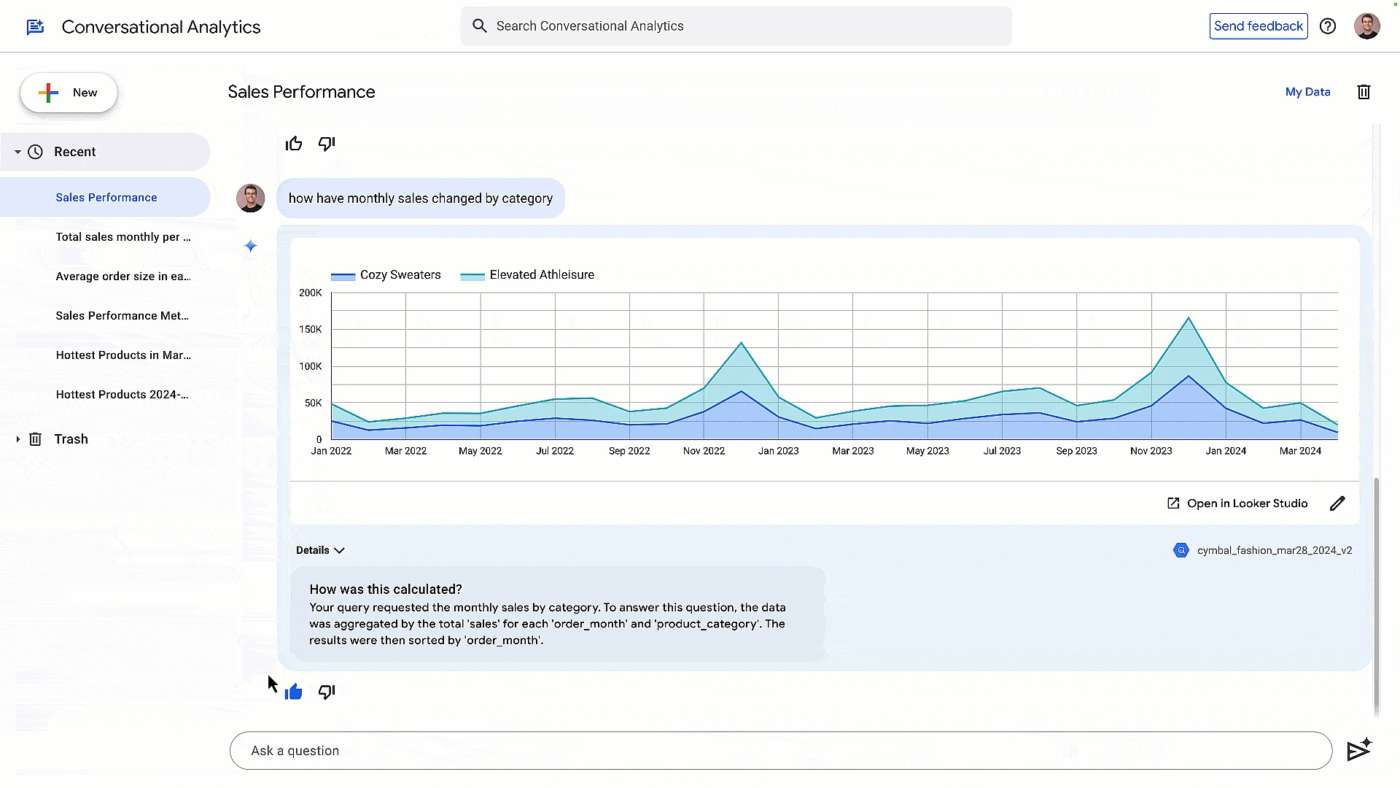Viewport: 1400px width, 788px height.
Task: Click the Conversational Analytics logo icon
Action: pyautogui.click(x=35, y=27)
